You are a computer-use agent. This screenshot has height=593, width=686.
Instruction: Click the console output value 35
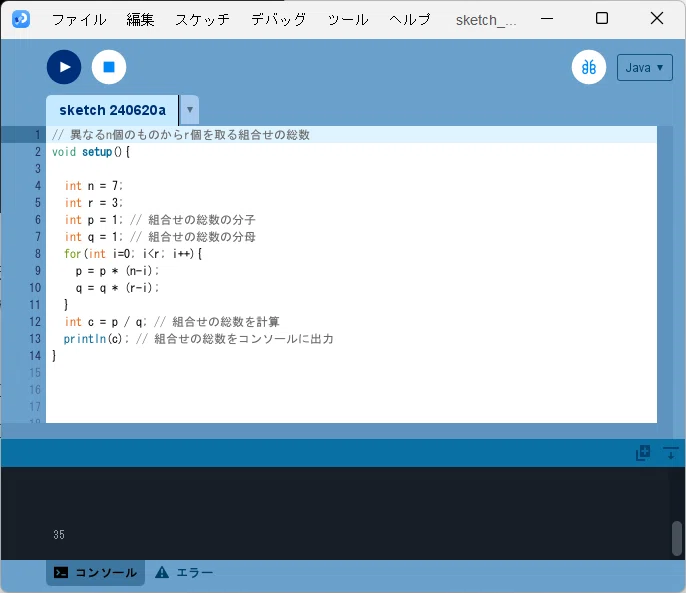coord(59,535)
